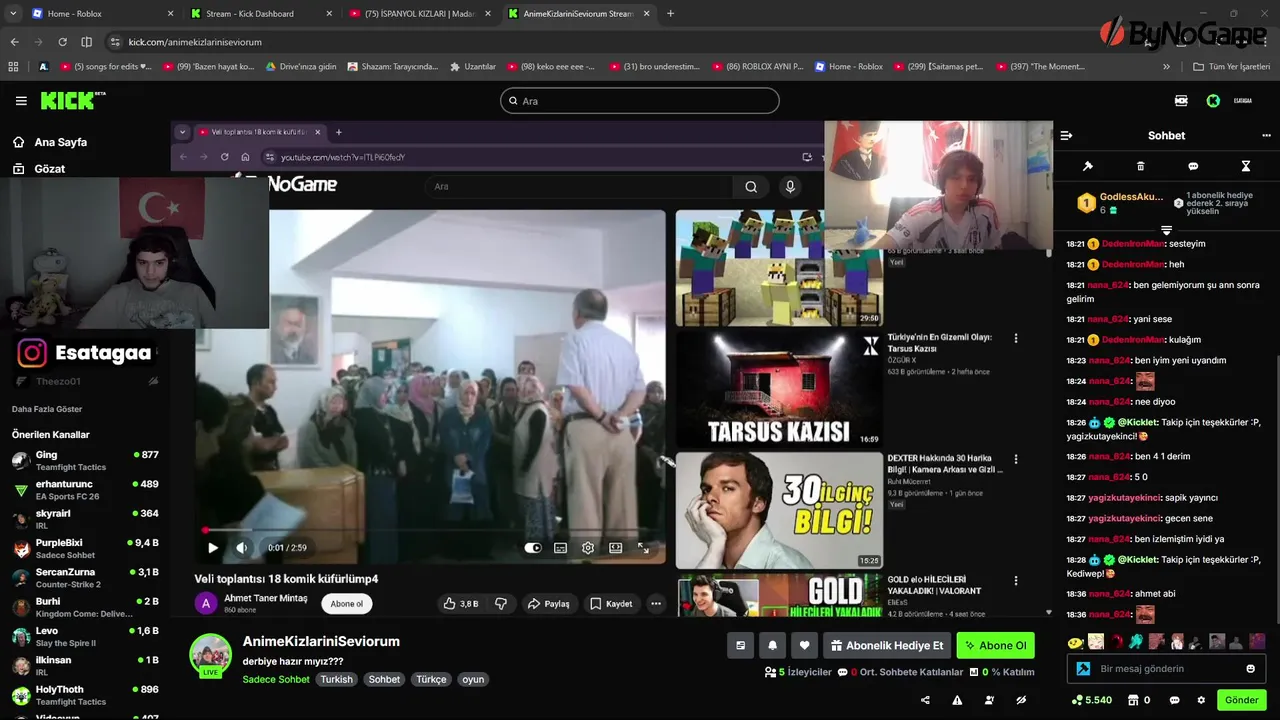This screenshot has height=720, width=1280.
Task: Toggle follow heart icon
Action: (804, 646)
